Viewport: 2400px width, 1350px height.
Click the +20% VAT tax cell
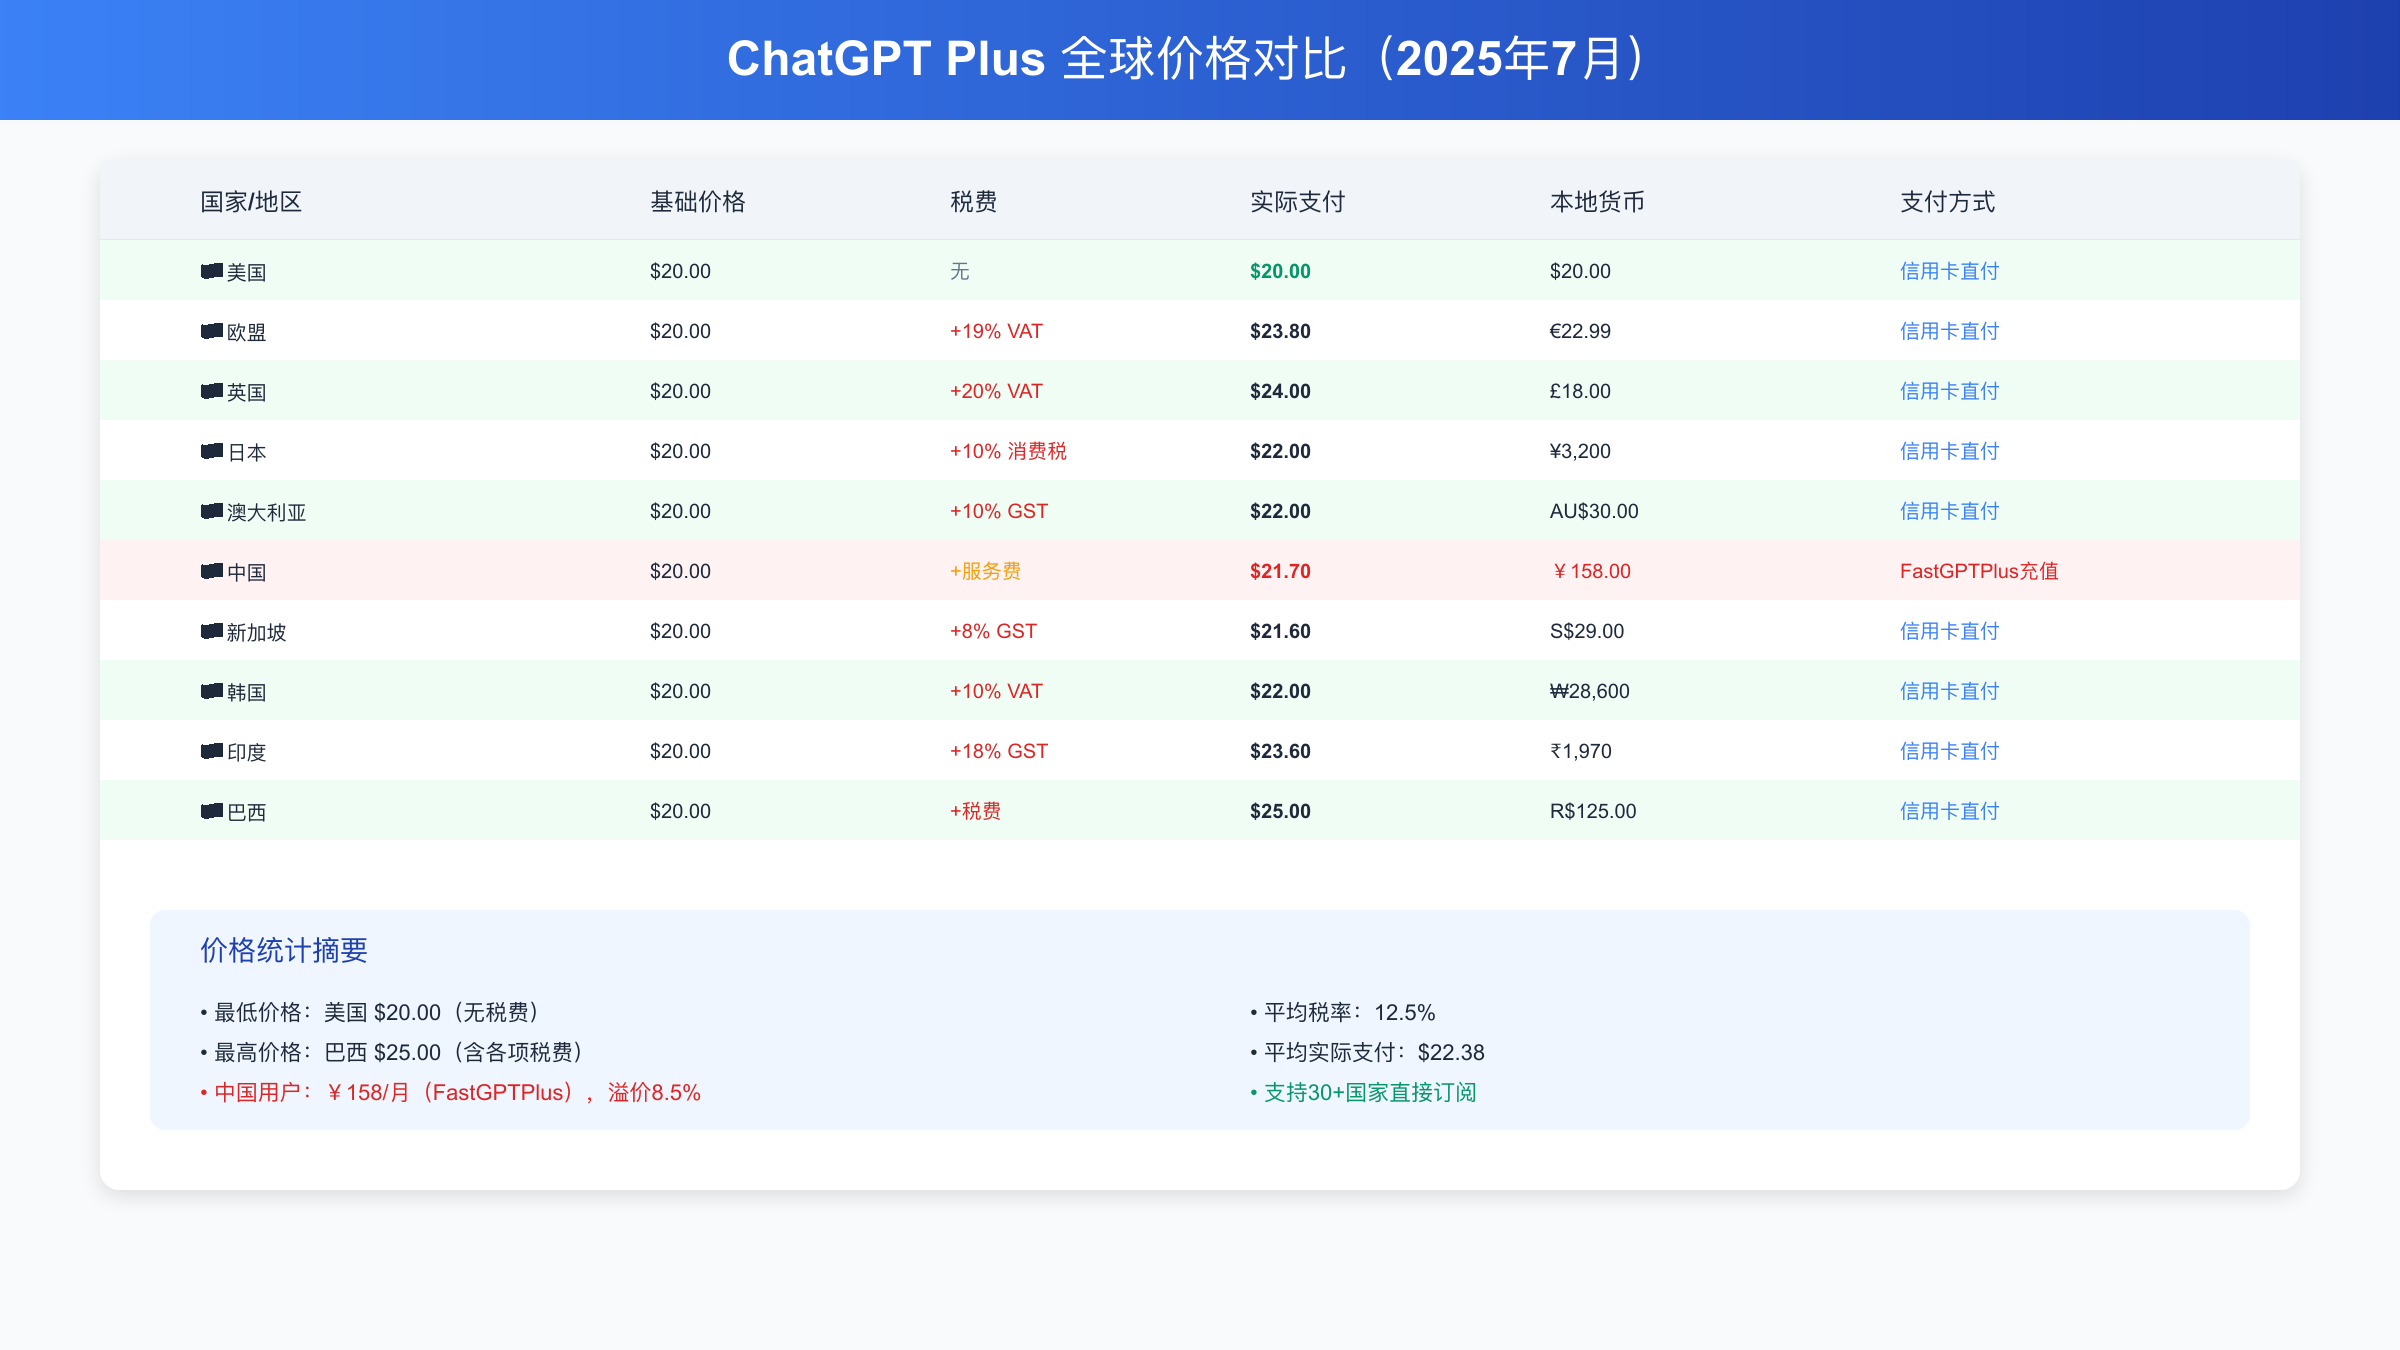tap(996, 391)
